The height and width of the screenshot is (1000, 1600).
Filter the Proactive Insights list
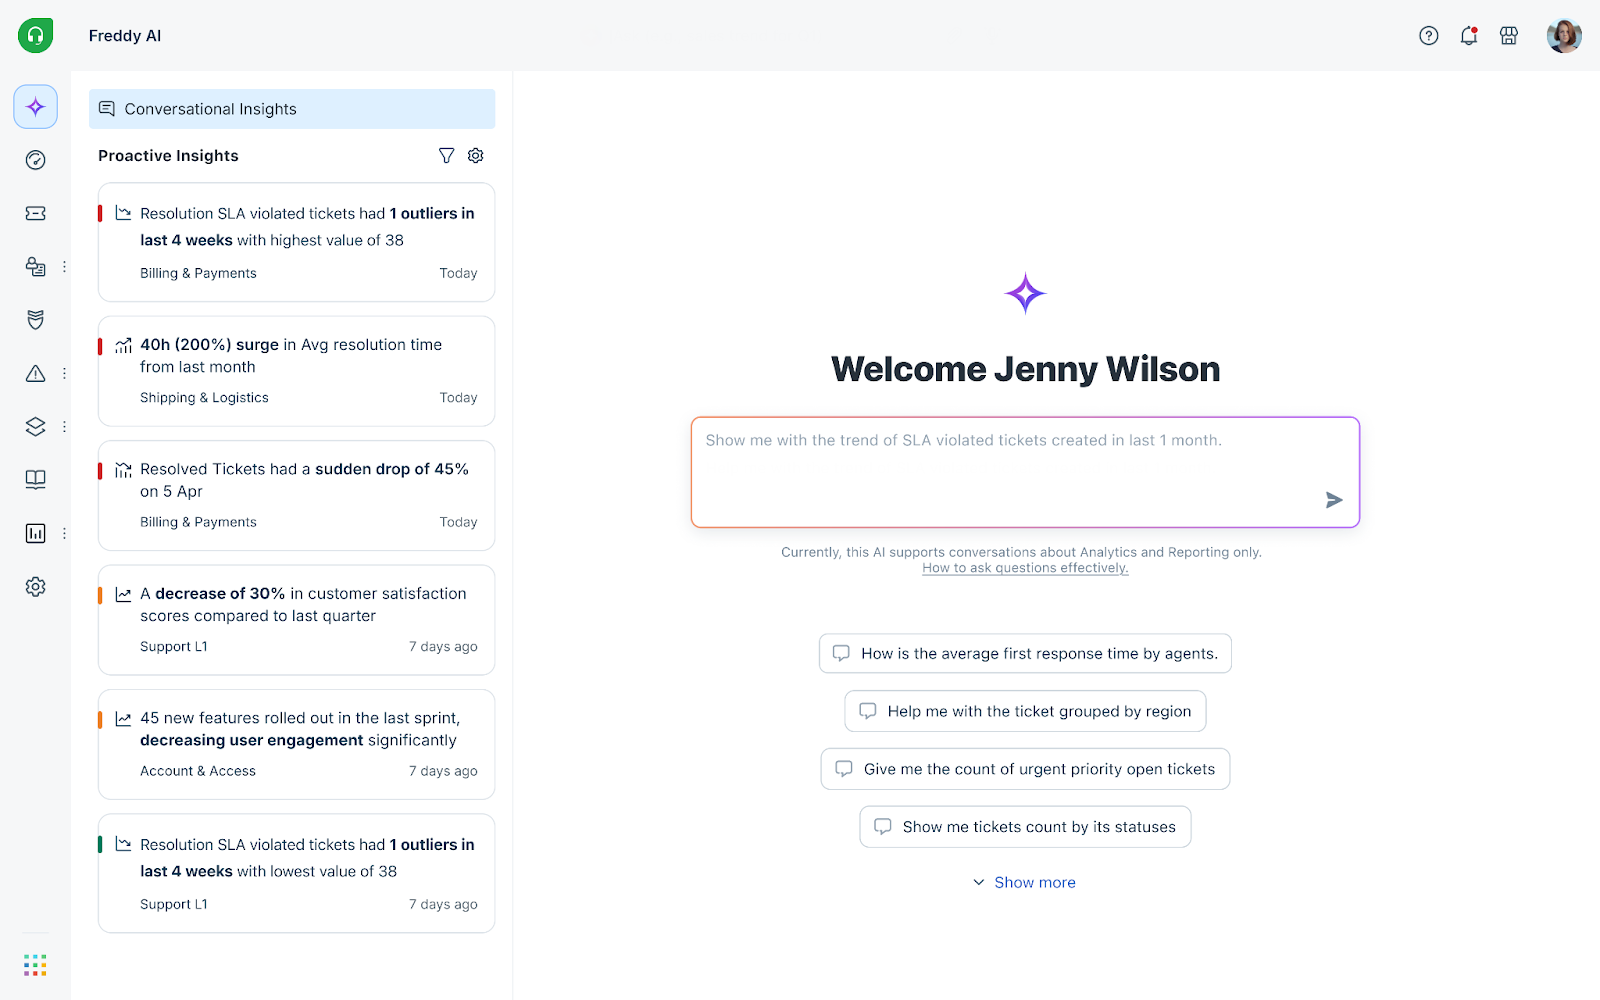pos(447,156)
